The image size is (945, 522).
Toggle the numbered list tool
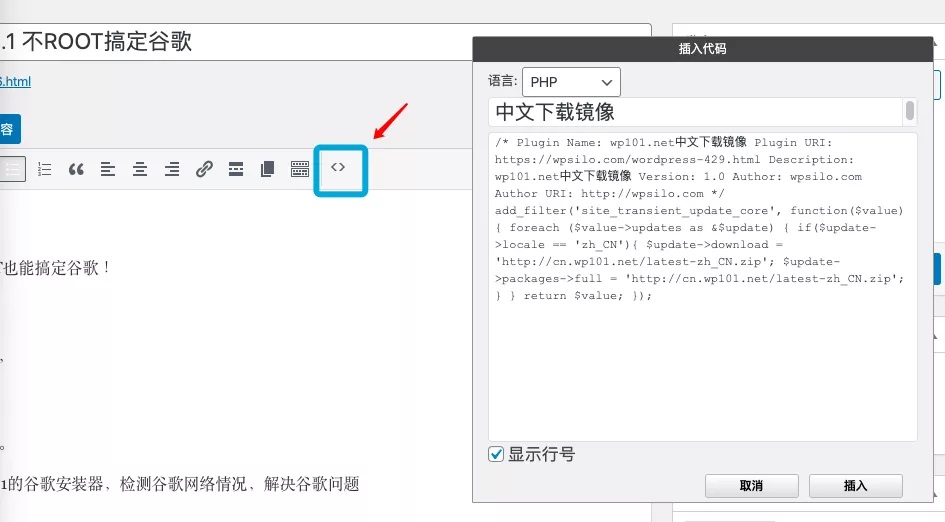44,169
